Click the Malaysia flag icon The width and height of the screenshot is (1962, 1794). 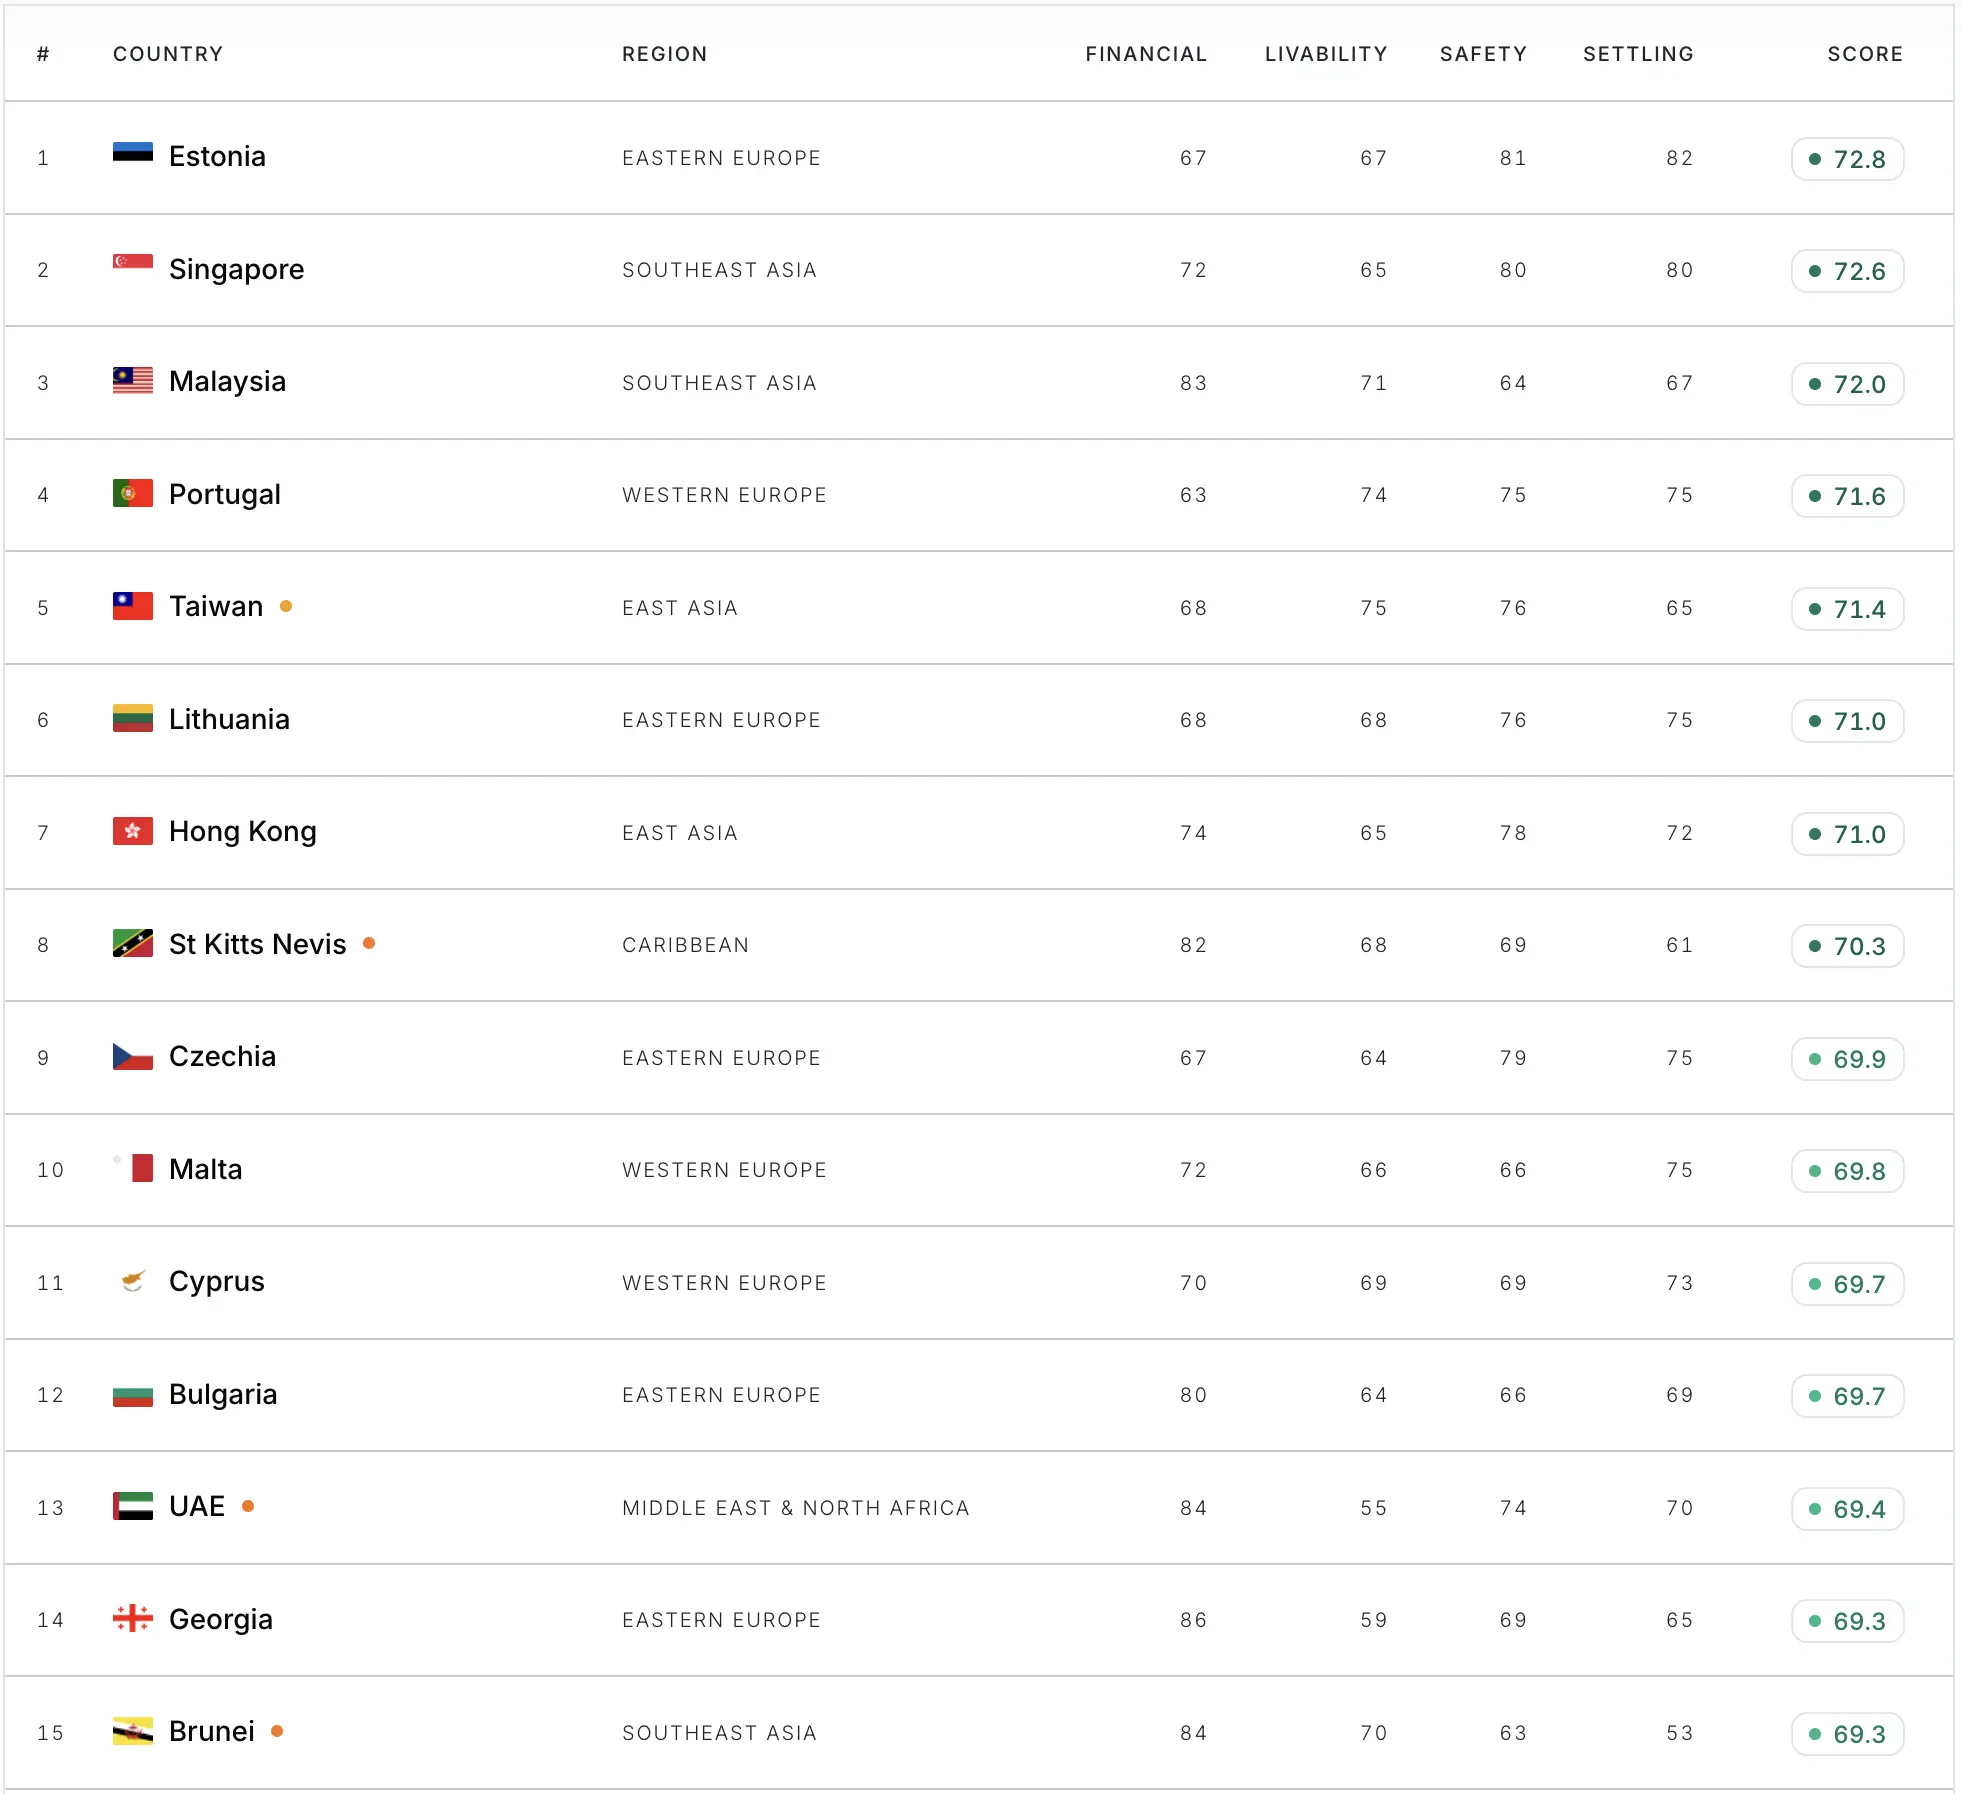(132, 381)
